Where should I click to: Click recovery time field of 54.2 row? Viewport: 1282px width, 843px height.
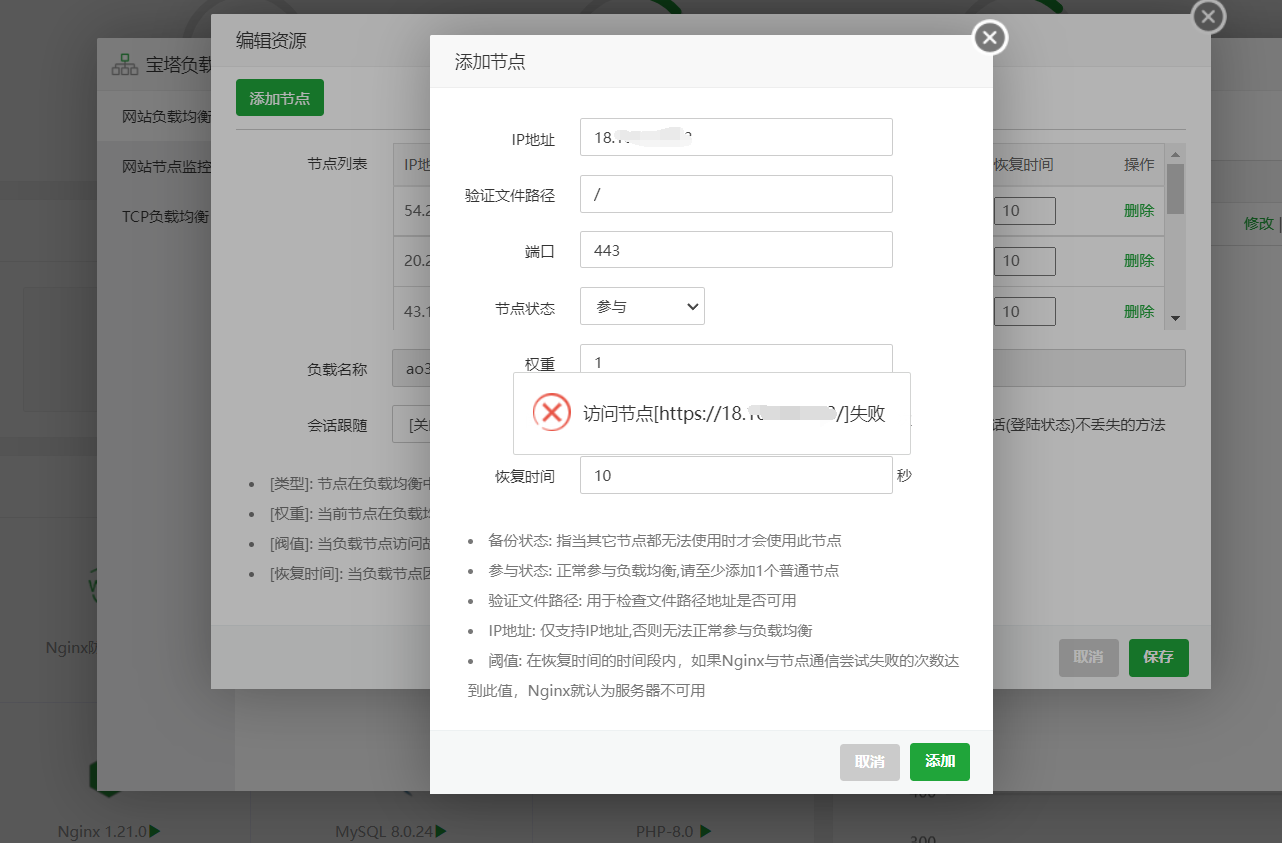[x=1025, y=210]
